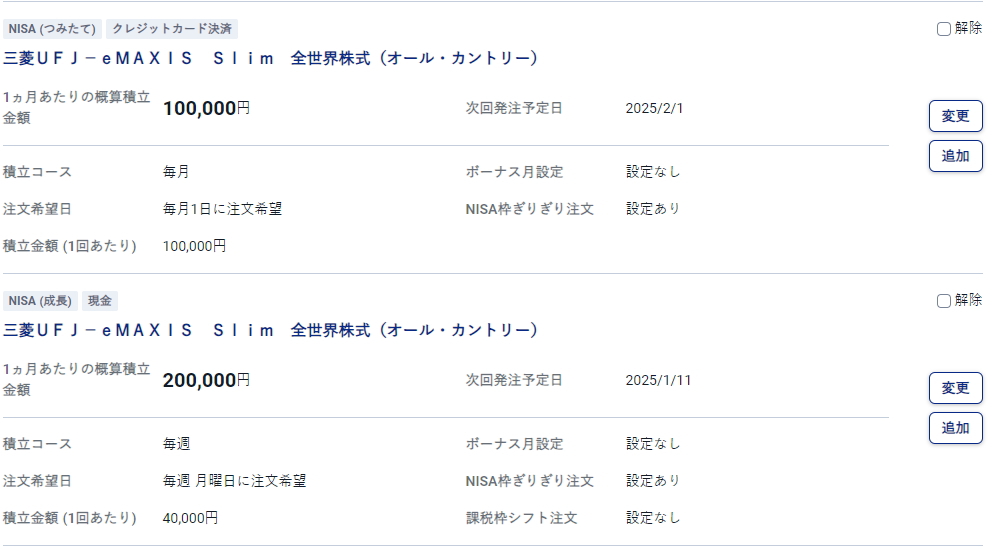Click the 課税枠シフト注文 label

pyautogui.click(x=521, y=518)
